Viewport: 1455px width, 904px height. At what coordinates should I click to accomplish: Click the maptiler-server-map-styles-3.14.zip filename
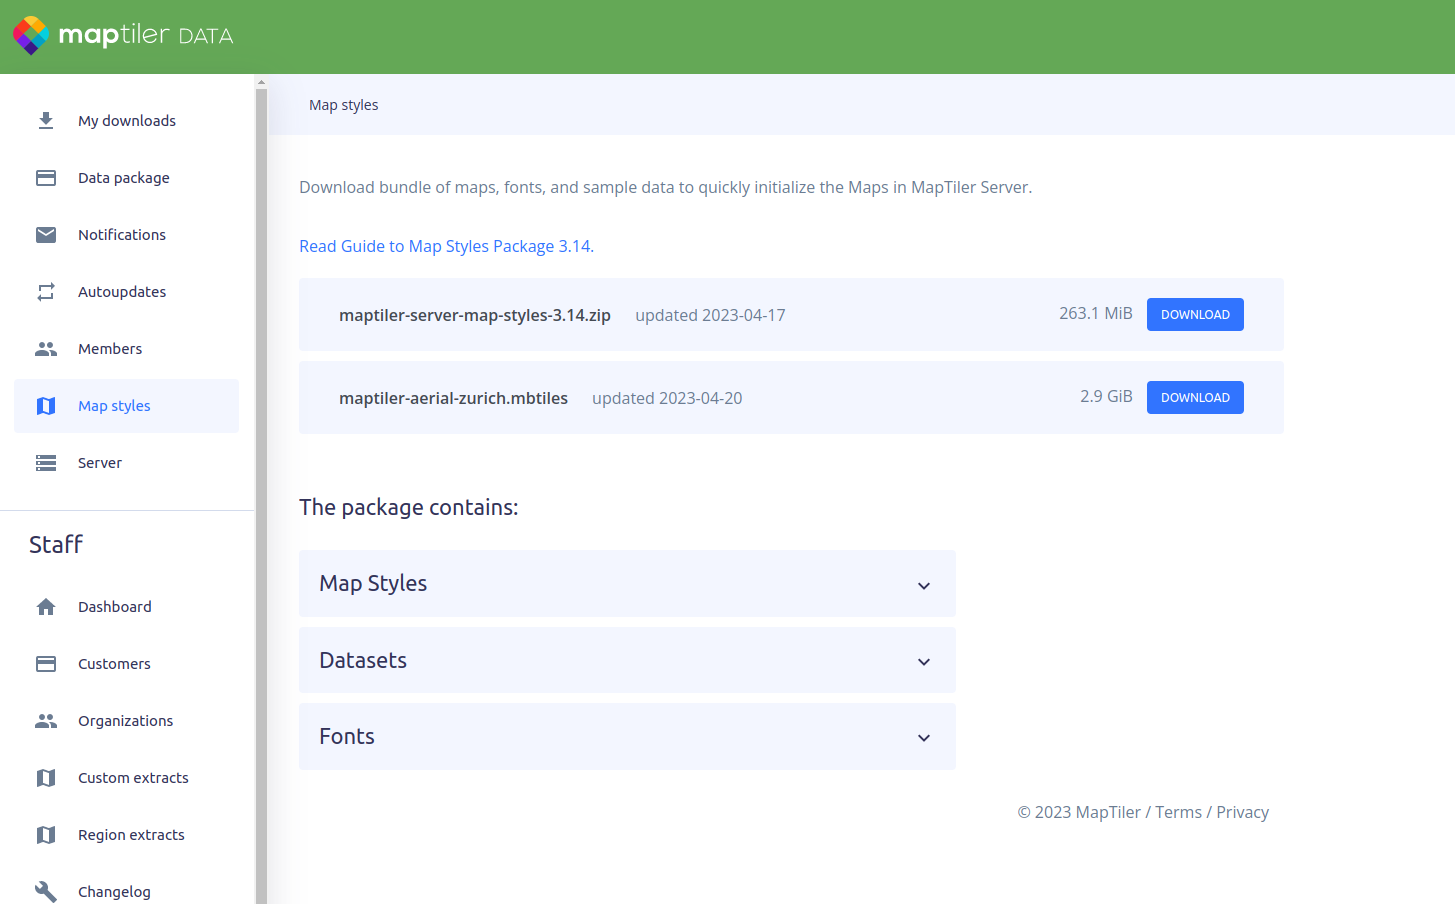coord(475,315)
